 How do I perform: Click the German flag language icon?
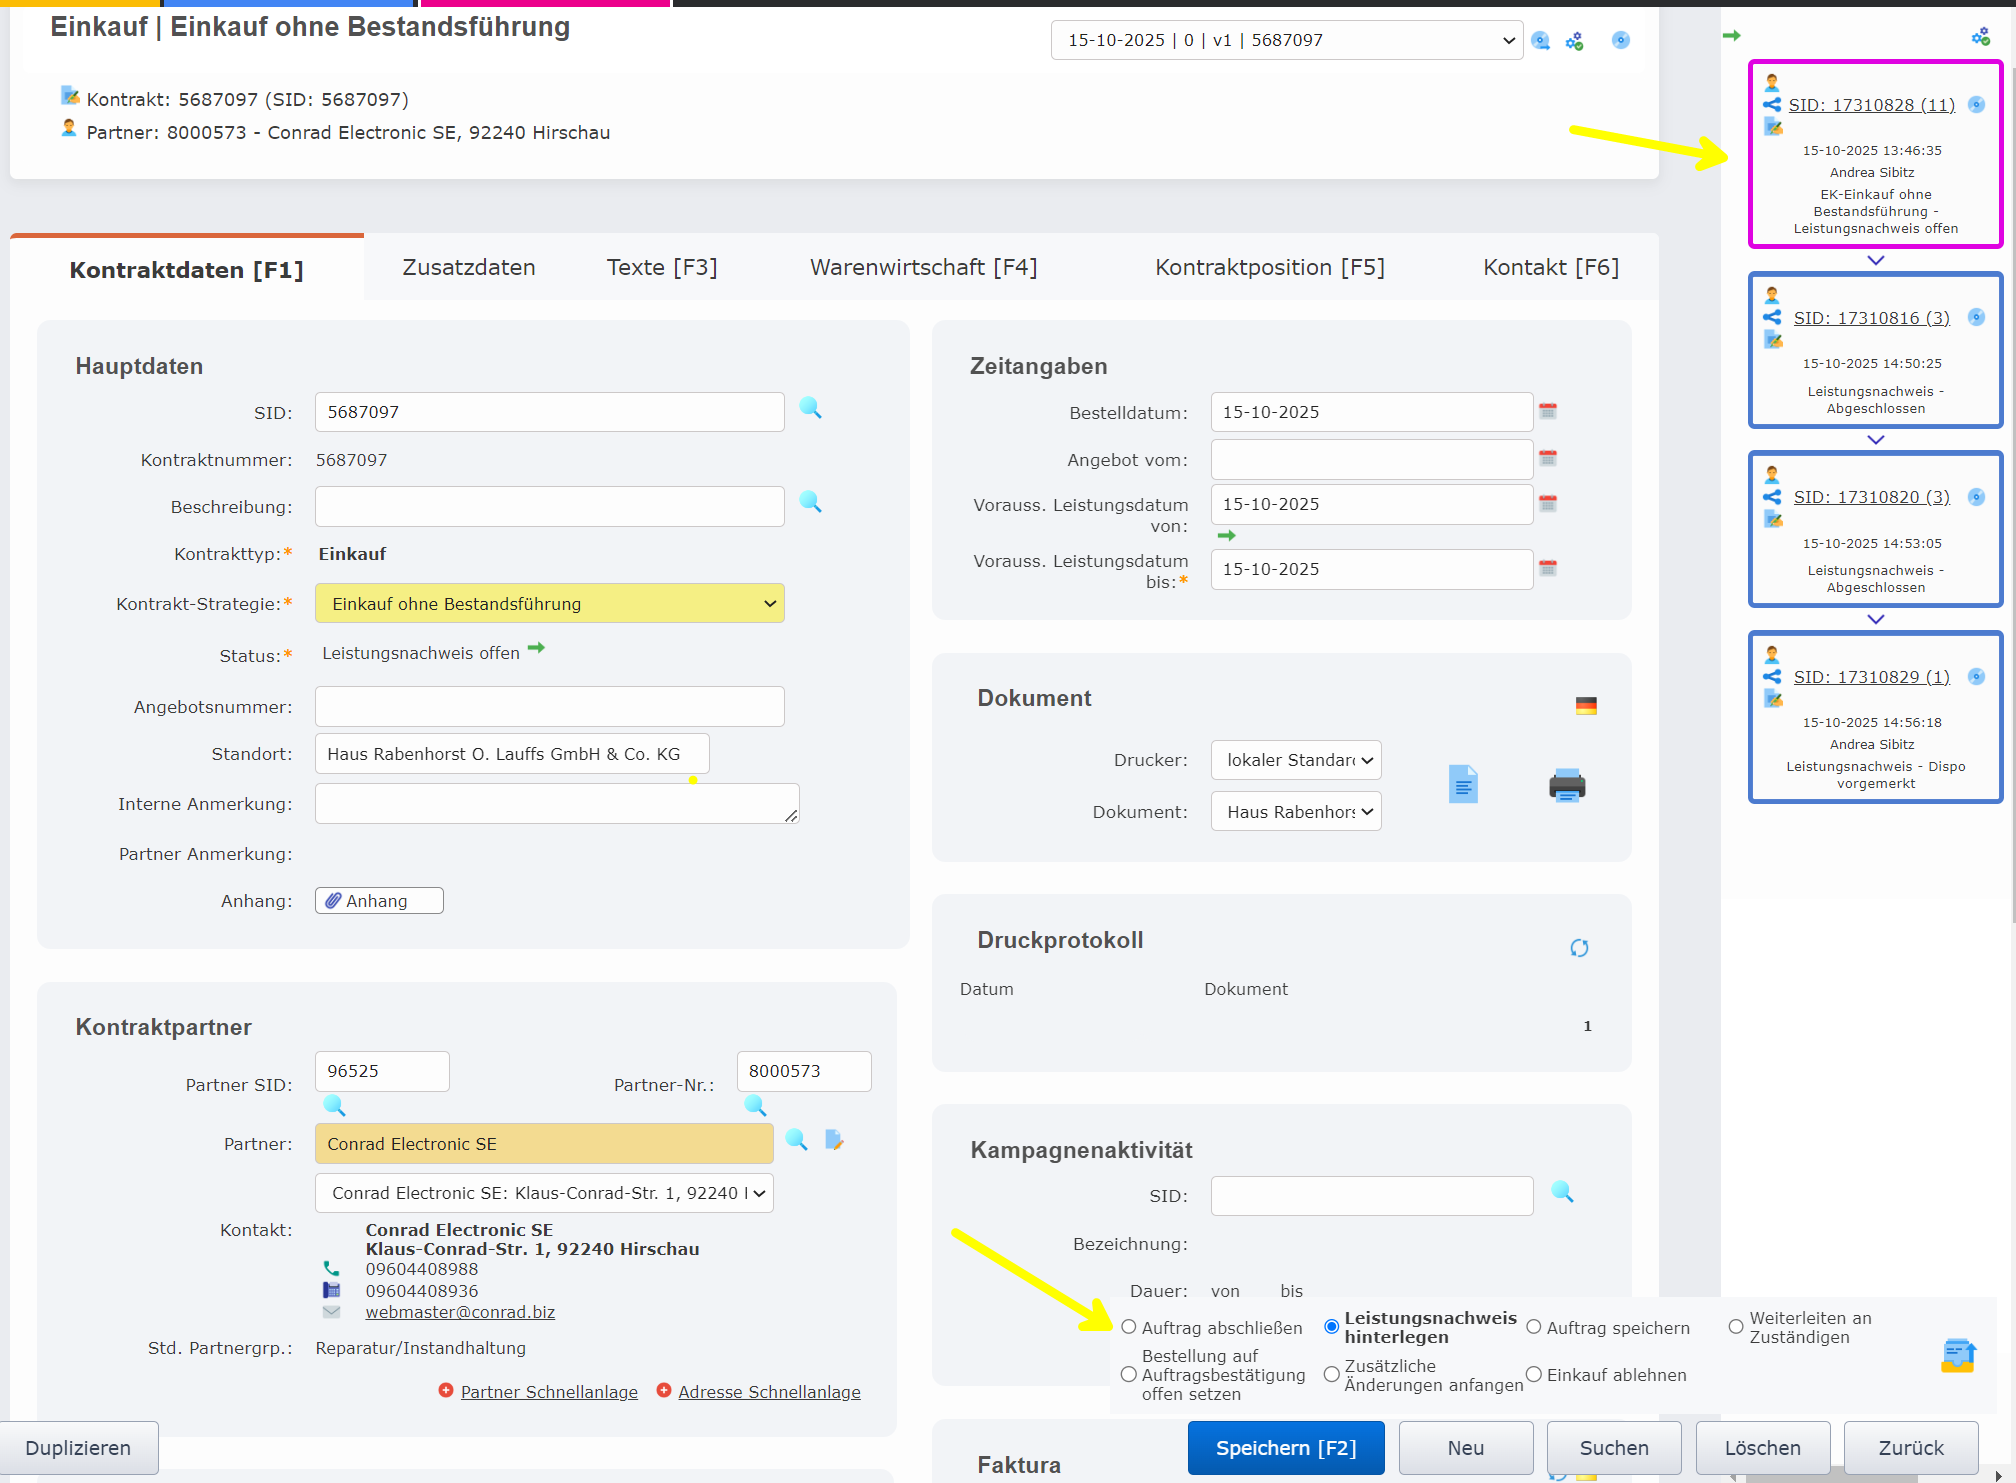click(1585, 706)
